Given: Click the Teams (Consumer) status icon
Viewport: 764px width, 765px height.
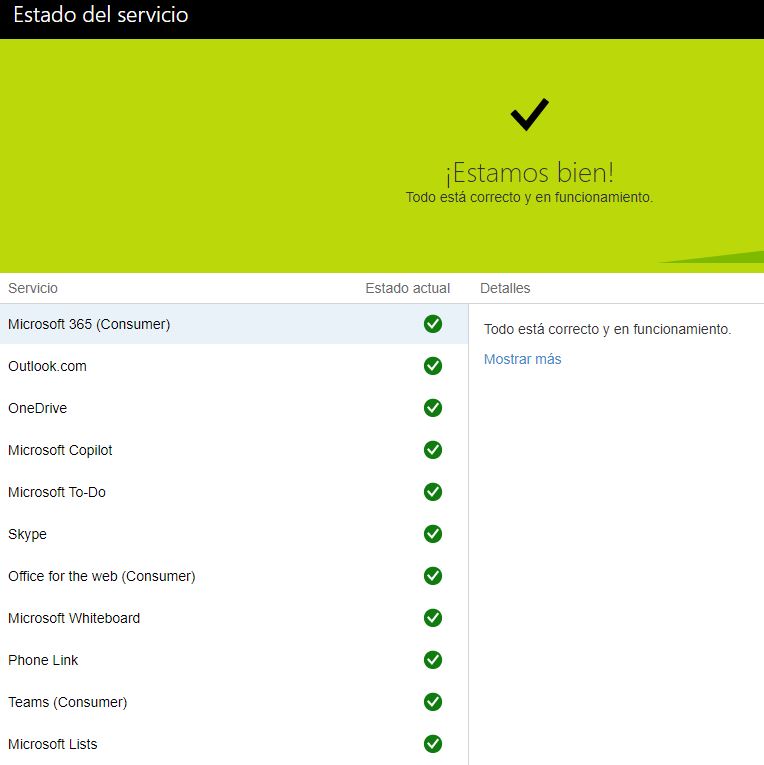Looking at the screenshot, I should point(433,702).
